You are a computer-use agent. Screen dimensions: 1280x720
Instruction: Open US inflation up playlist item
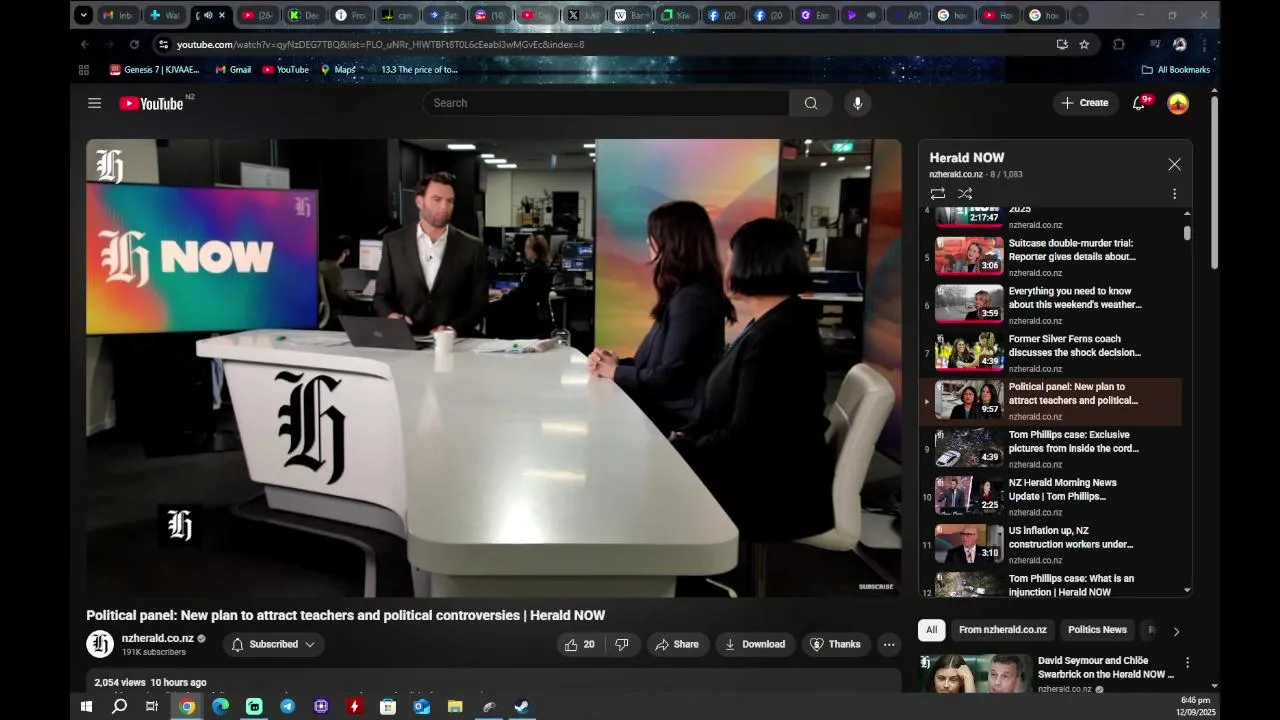coord(1050,544)
